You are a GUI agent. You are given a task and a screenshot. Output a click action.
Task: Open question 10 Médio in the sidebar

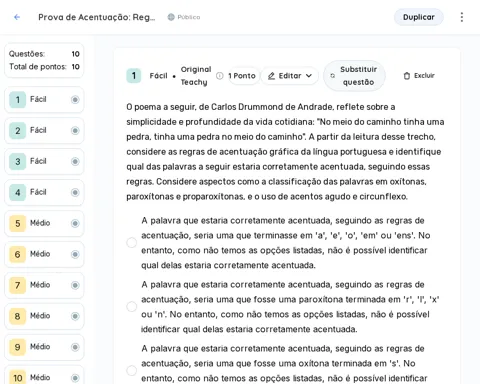point(44,375)
